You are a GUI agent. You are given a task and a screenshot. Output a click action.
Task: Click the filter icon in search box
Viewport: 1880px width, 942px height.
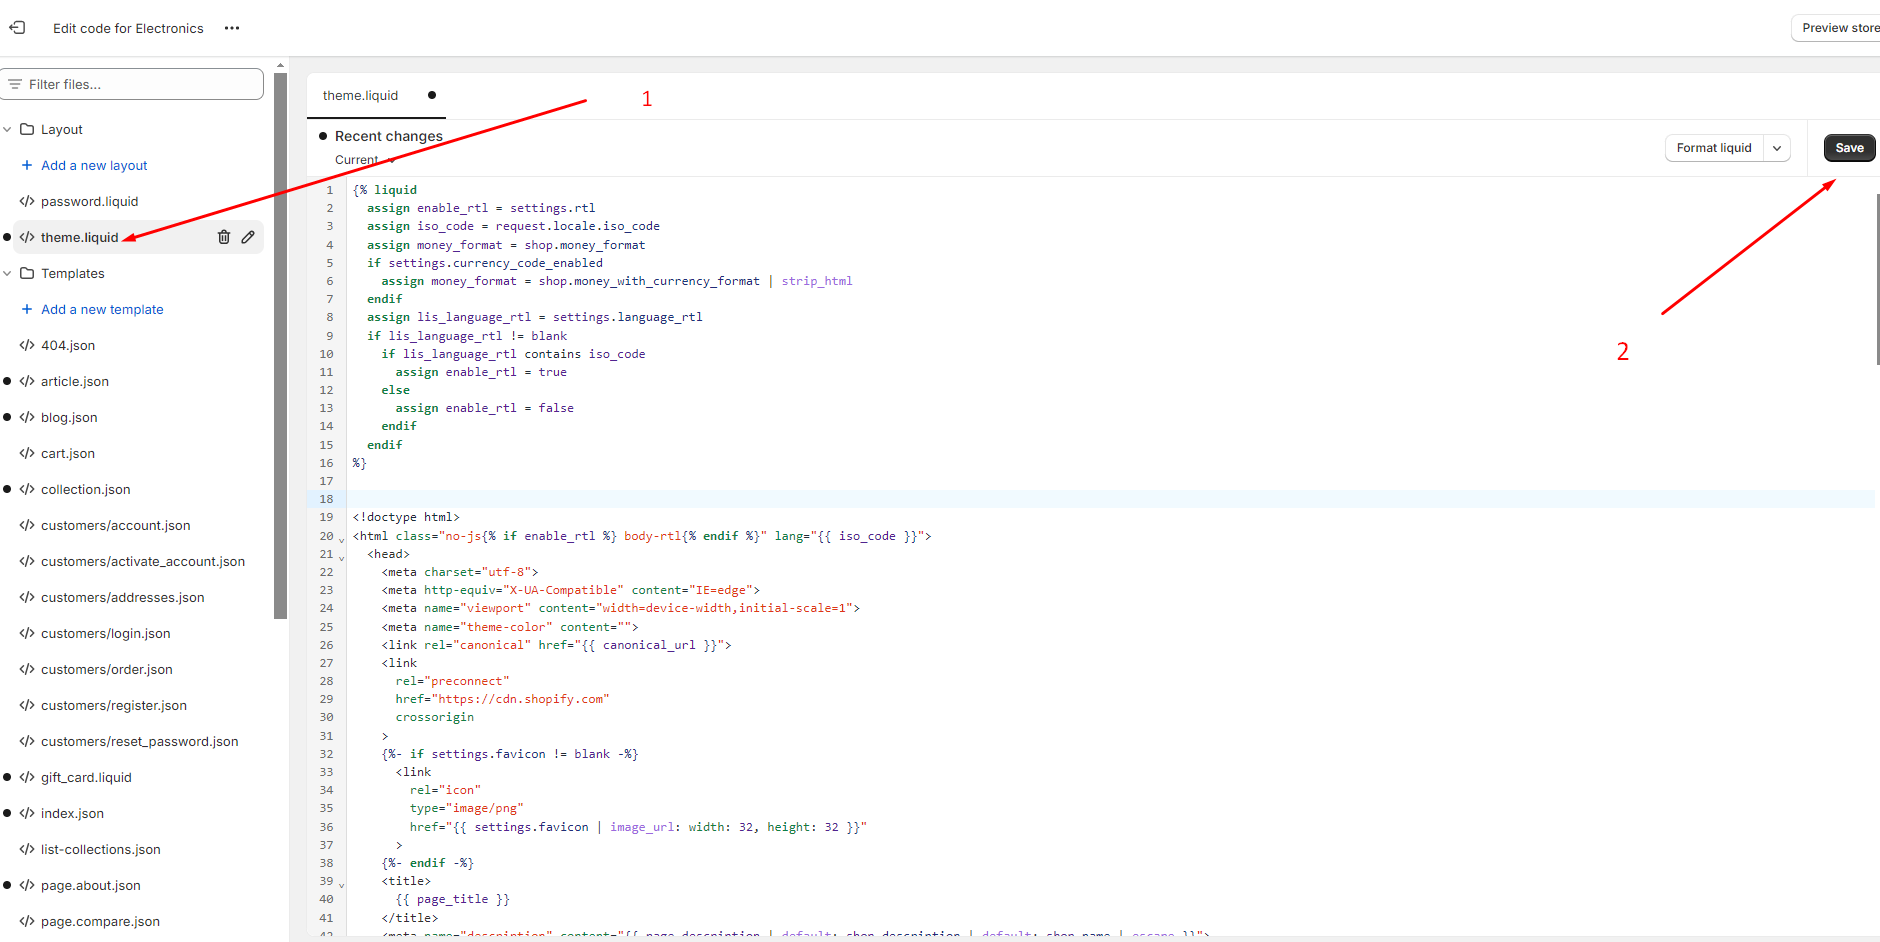click(x=15, y=84)
